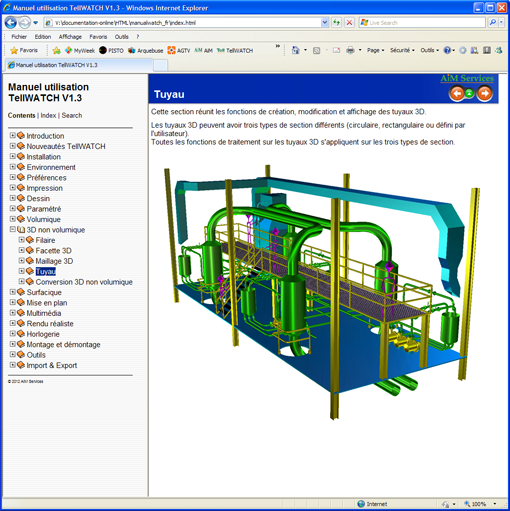Open Conversion 3D non volumique topic
The width and height of the screenshot is (510, 511).
(x=84, y=282)
